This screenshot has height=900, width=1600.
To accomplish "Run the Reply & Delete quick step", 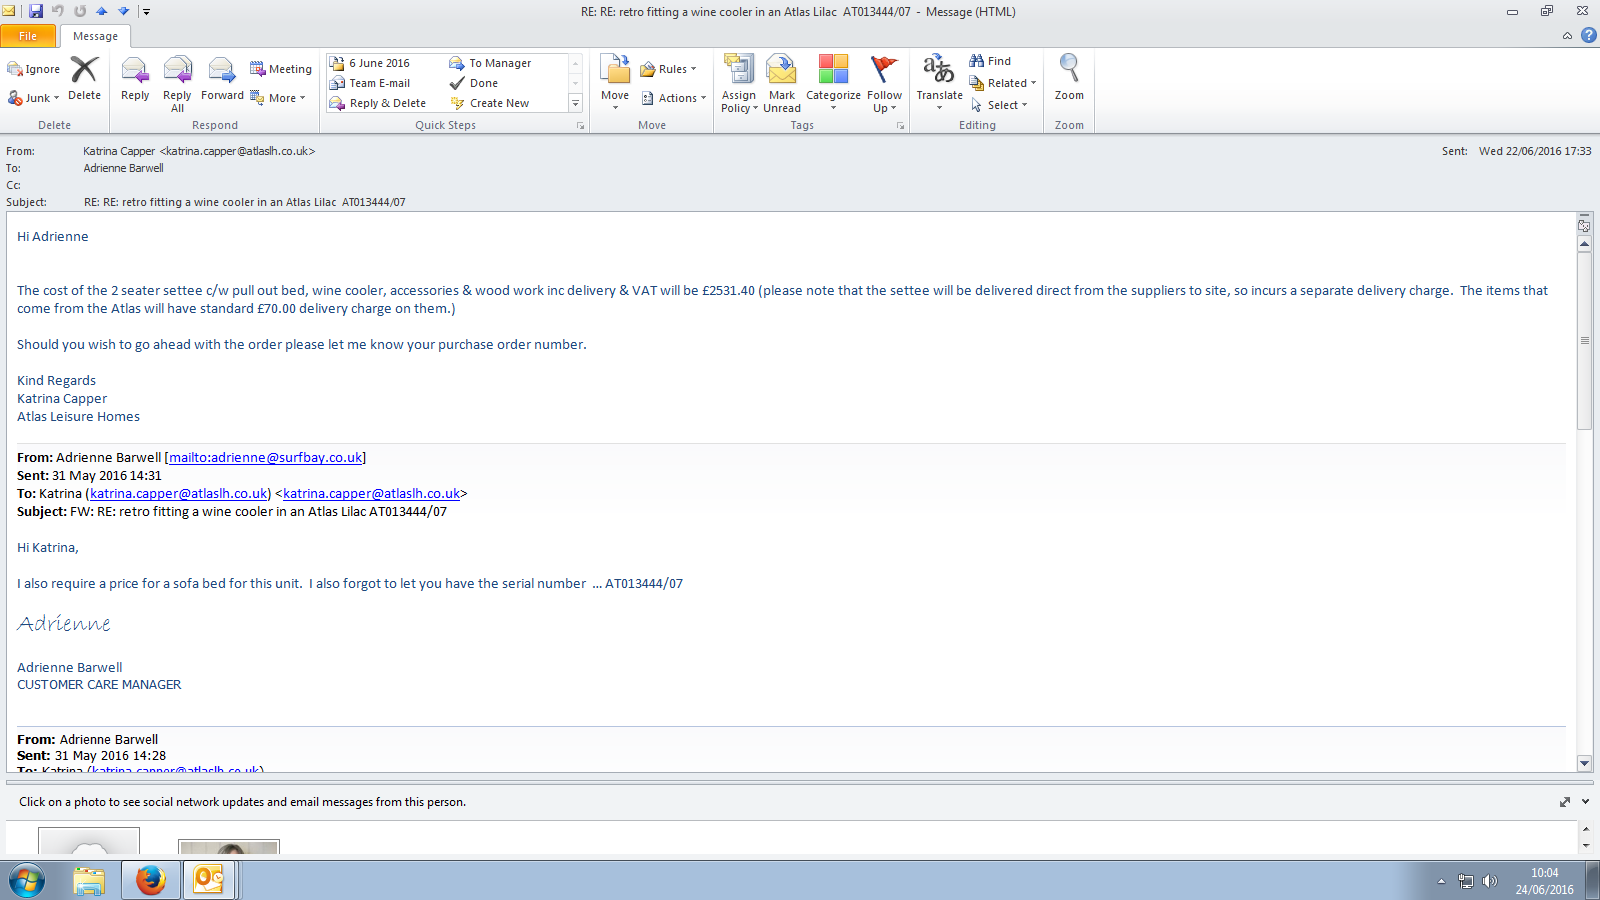I will click(x=378, y=103).
